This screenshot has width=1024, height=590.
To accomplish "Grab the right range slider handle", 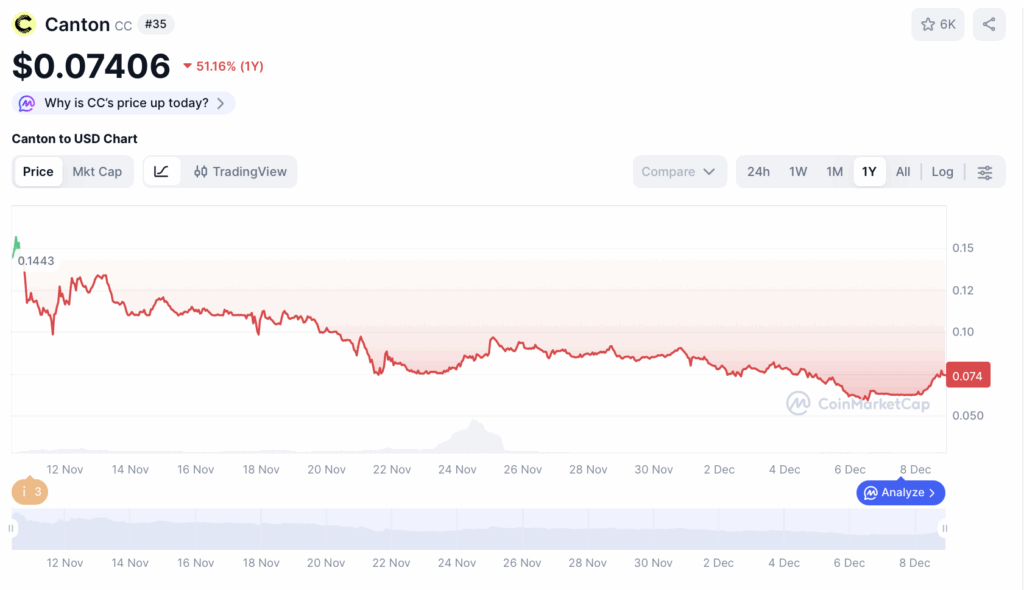I will [x=944, y=528].
